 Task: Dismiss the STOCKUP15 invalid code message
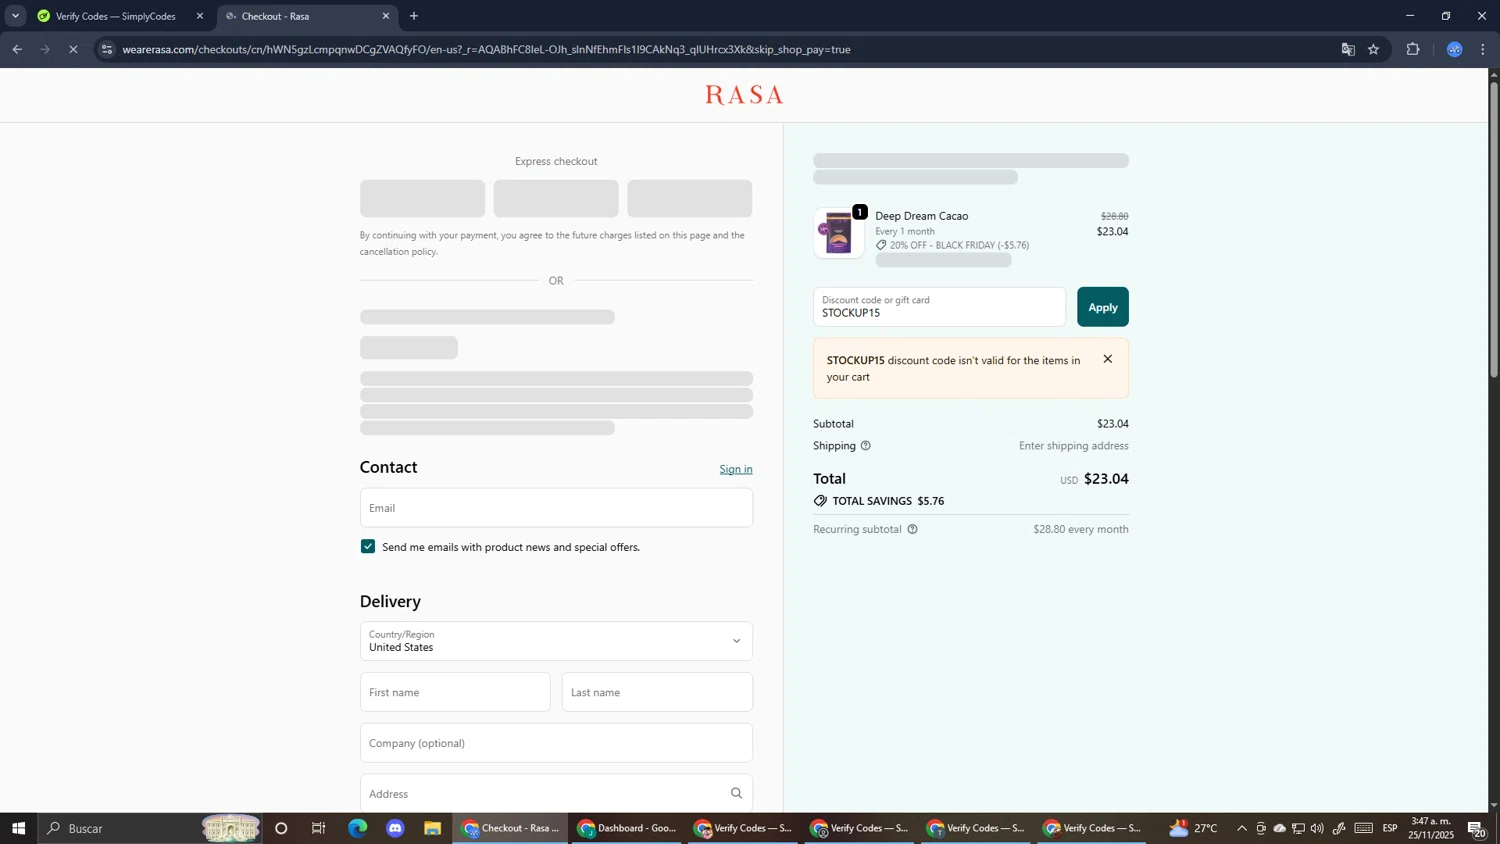[1107, 359]
